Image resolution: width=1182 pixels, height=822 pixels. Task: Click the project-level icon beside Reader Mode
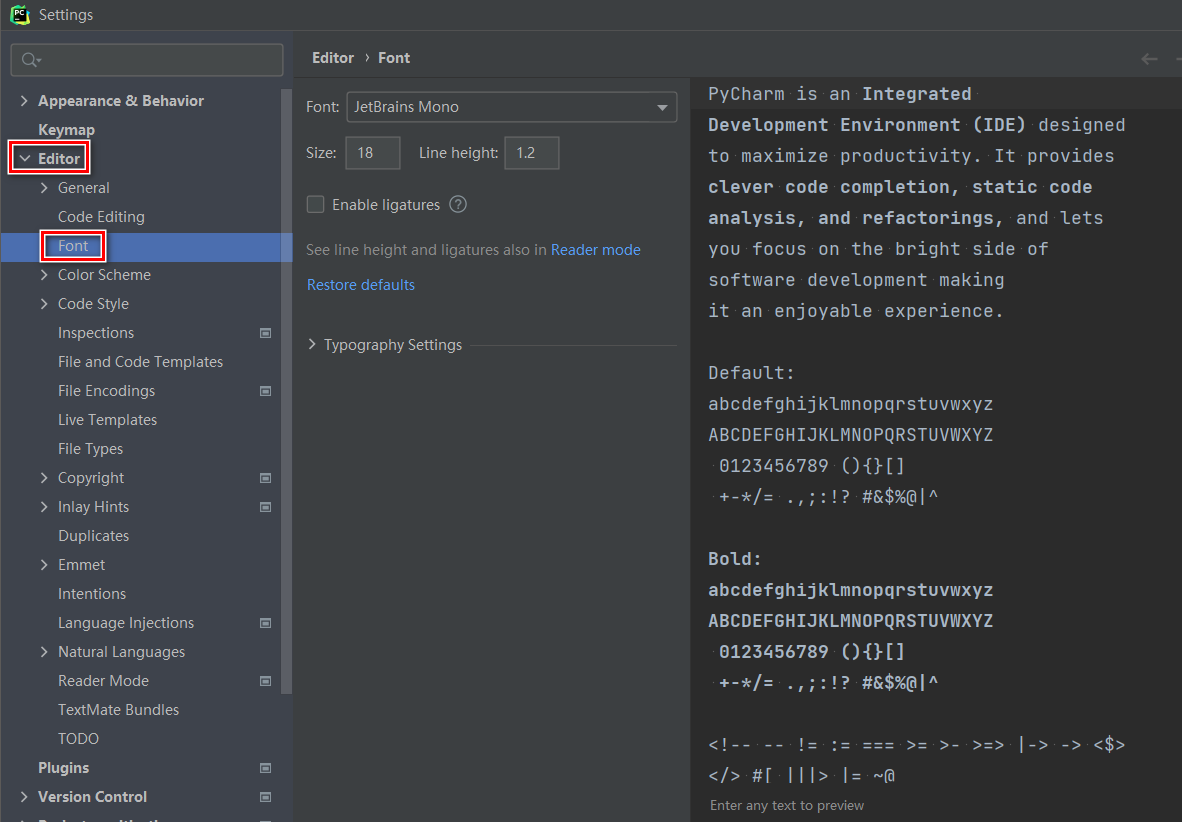tap(265, 680)
